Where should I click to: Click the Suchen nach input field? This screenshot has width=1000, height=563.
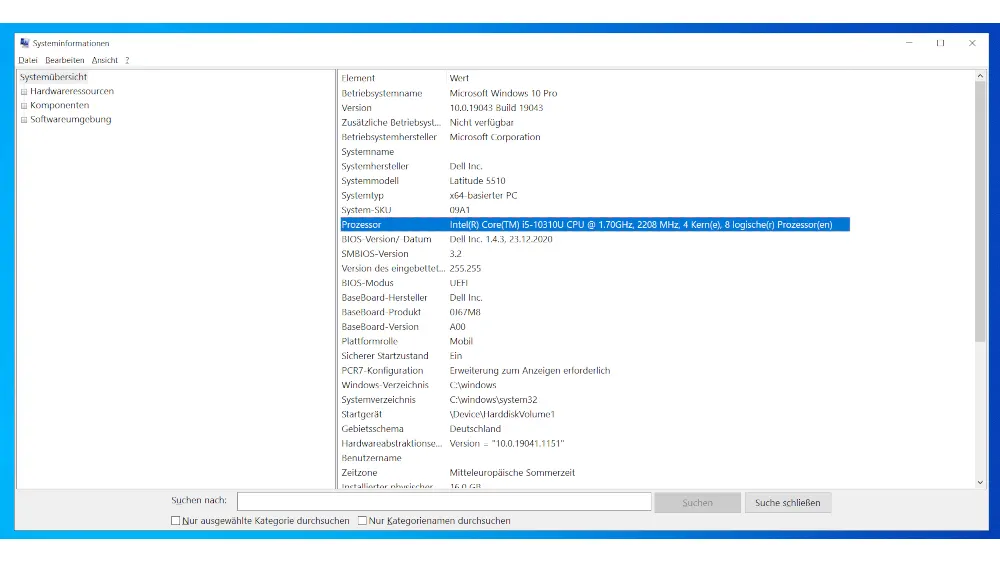pos(444,501)
